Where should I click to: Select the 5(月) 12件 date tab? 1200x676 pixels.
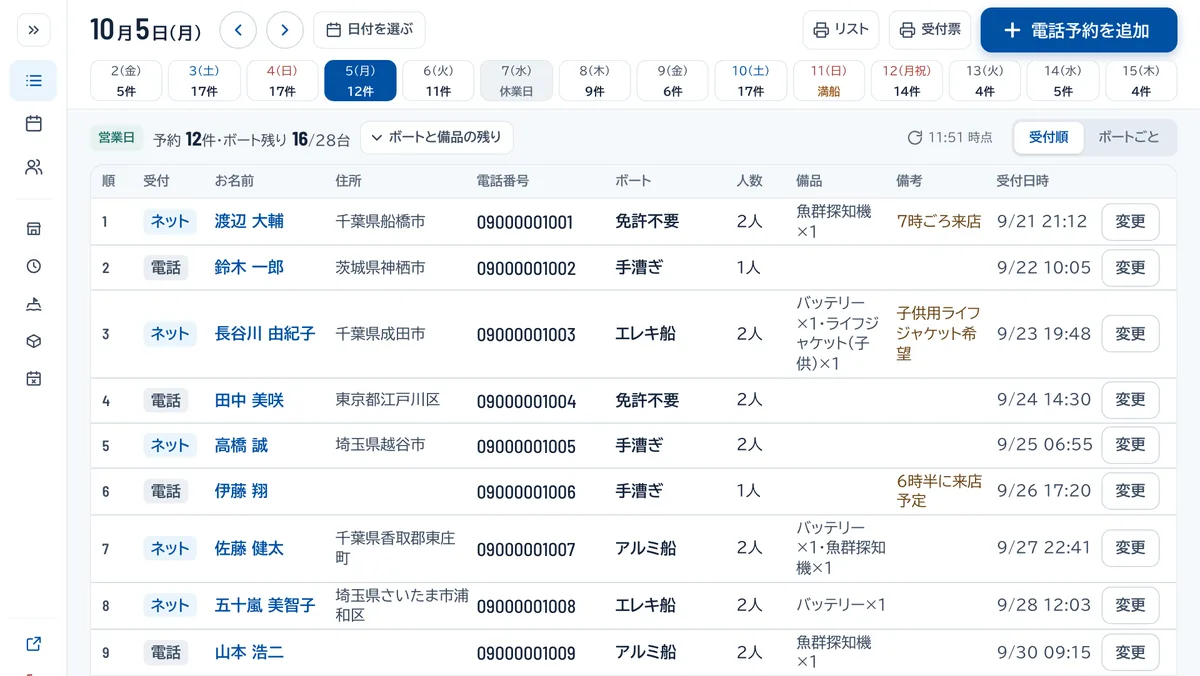click(x=360, y=81)
